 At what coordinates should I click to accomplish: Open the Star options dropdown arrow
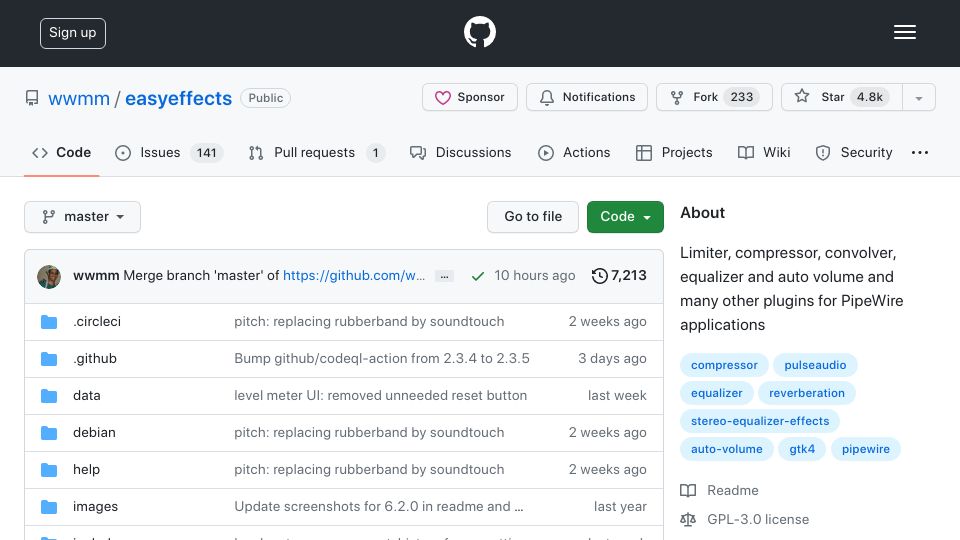pyautogui.click(x=918, y=97)
